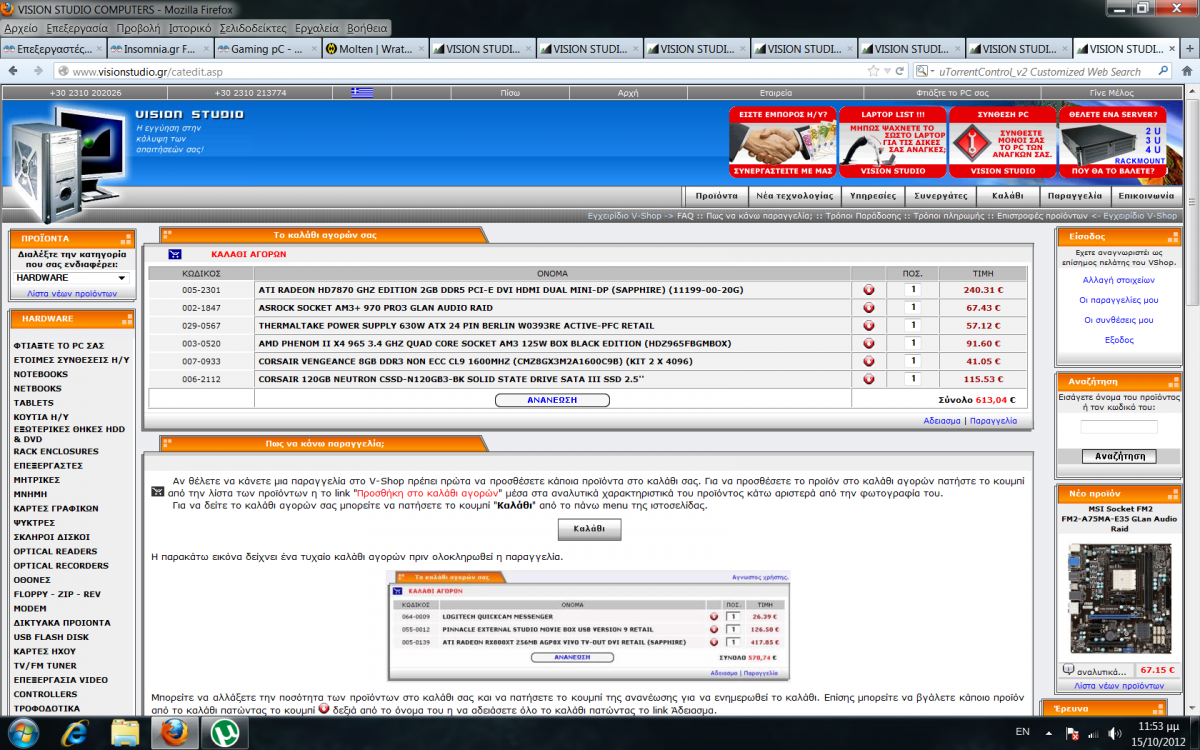Click the Επικοινωνία navigation tab
The height and width of the screenshot is (750, 1200).
point(1146,196)
